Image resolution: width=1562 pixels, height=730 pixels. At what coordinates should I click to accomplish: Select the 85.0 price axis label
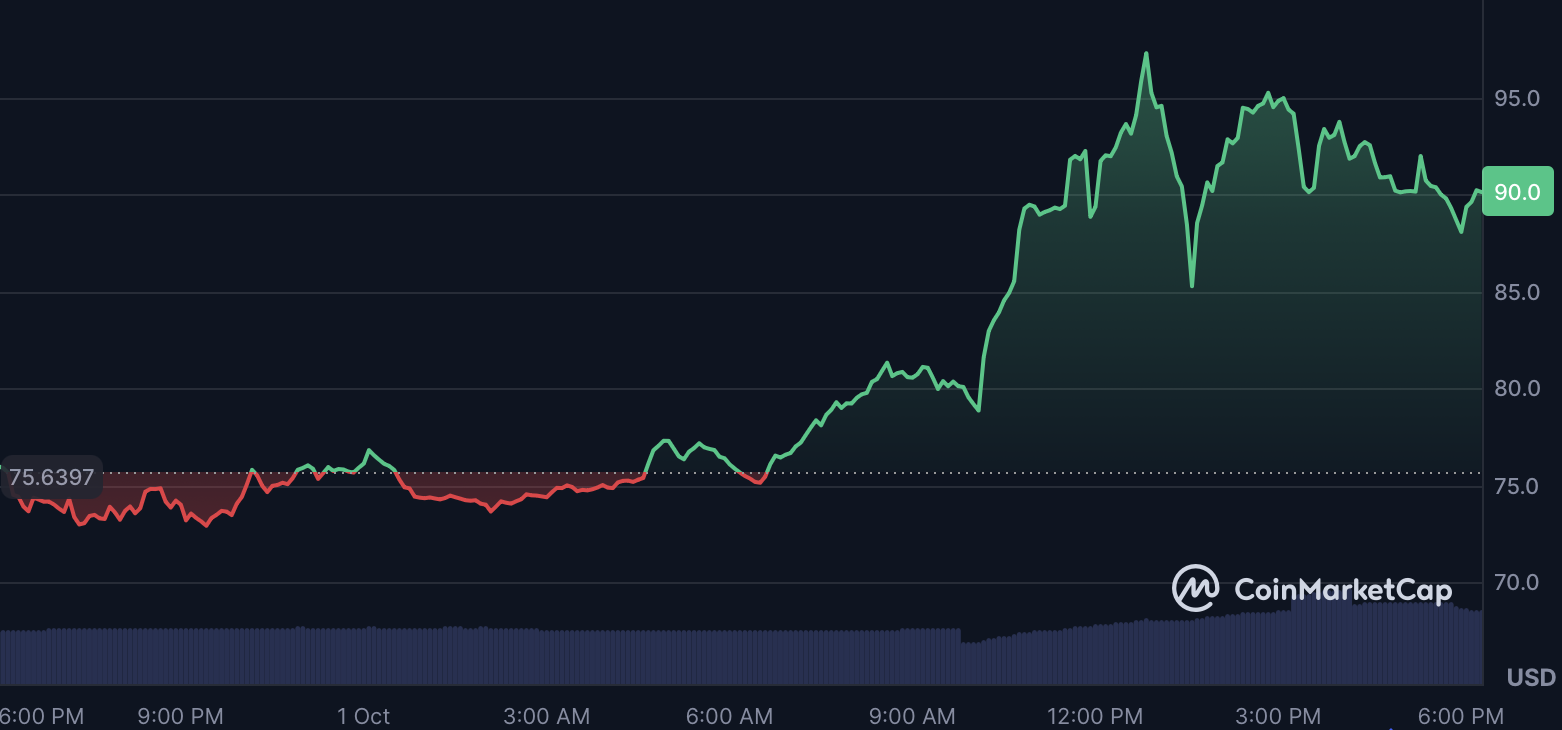click(x=1517, y=292)
